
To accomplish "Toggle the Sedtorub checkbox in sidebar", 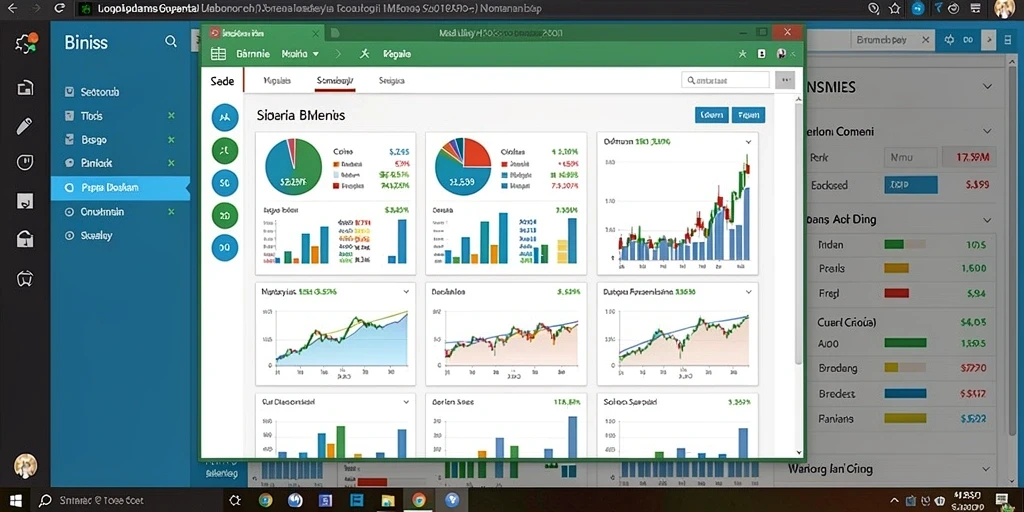I will pyautogui.click(x=70, y=92).
